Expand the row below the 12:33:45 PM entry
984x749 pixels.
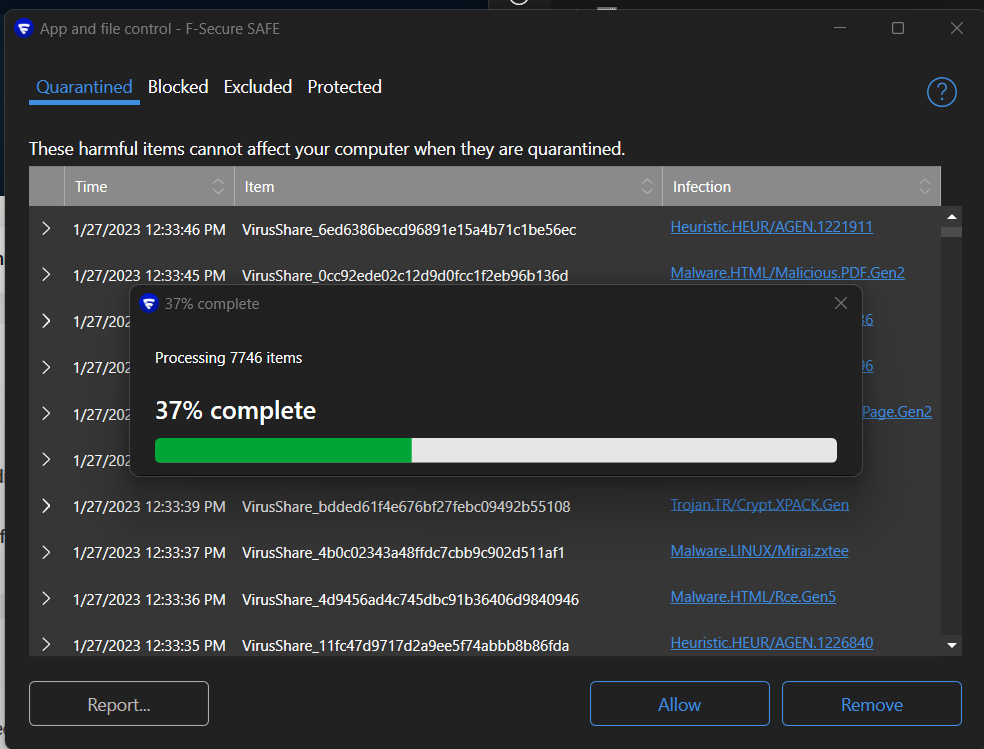[46, 321]
